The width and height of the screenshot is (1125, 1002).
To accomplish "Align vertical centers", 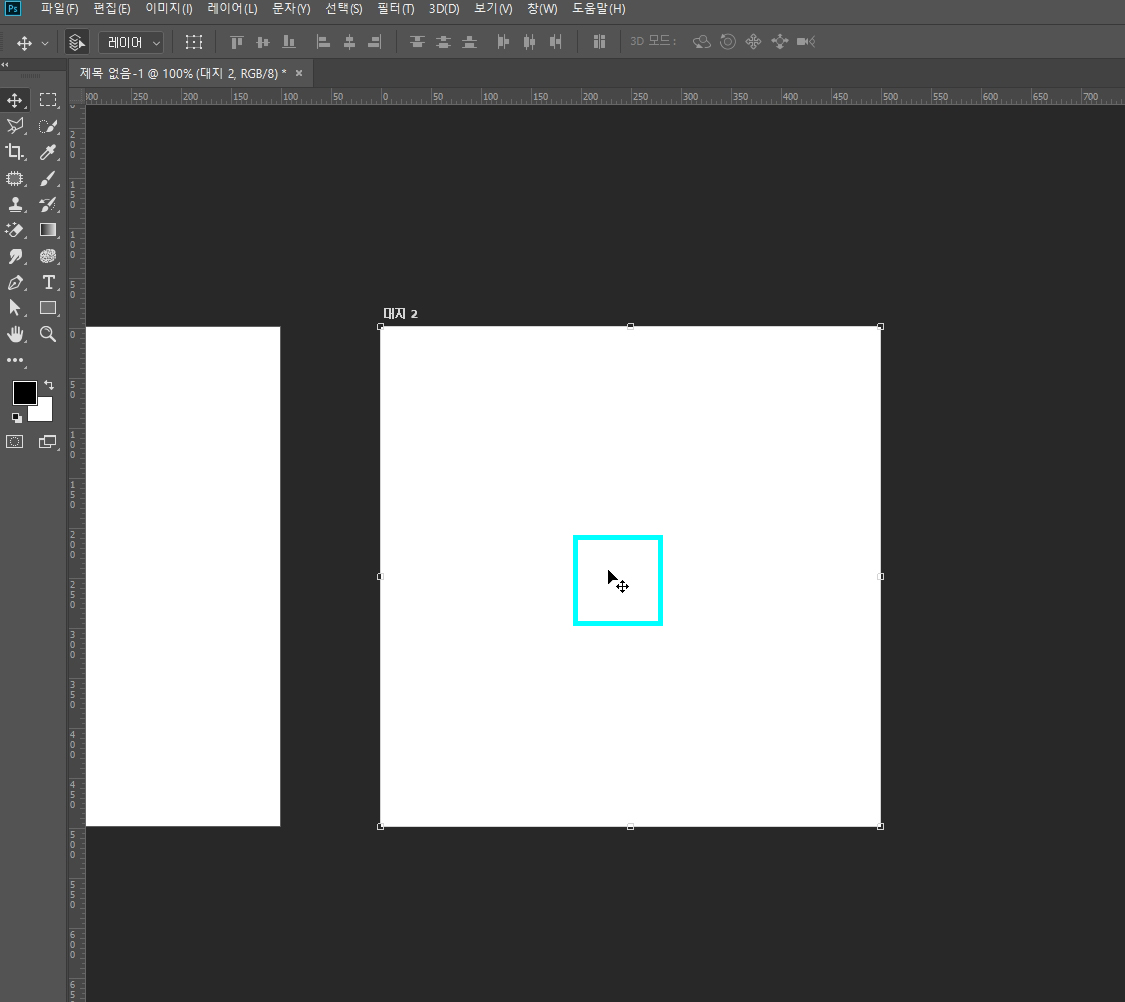I will tap(263, 42).
